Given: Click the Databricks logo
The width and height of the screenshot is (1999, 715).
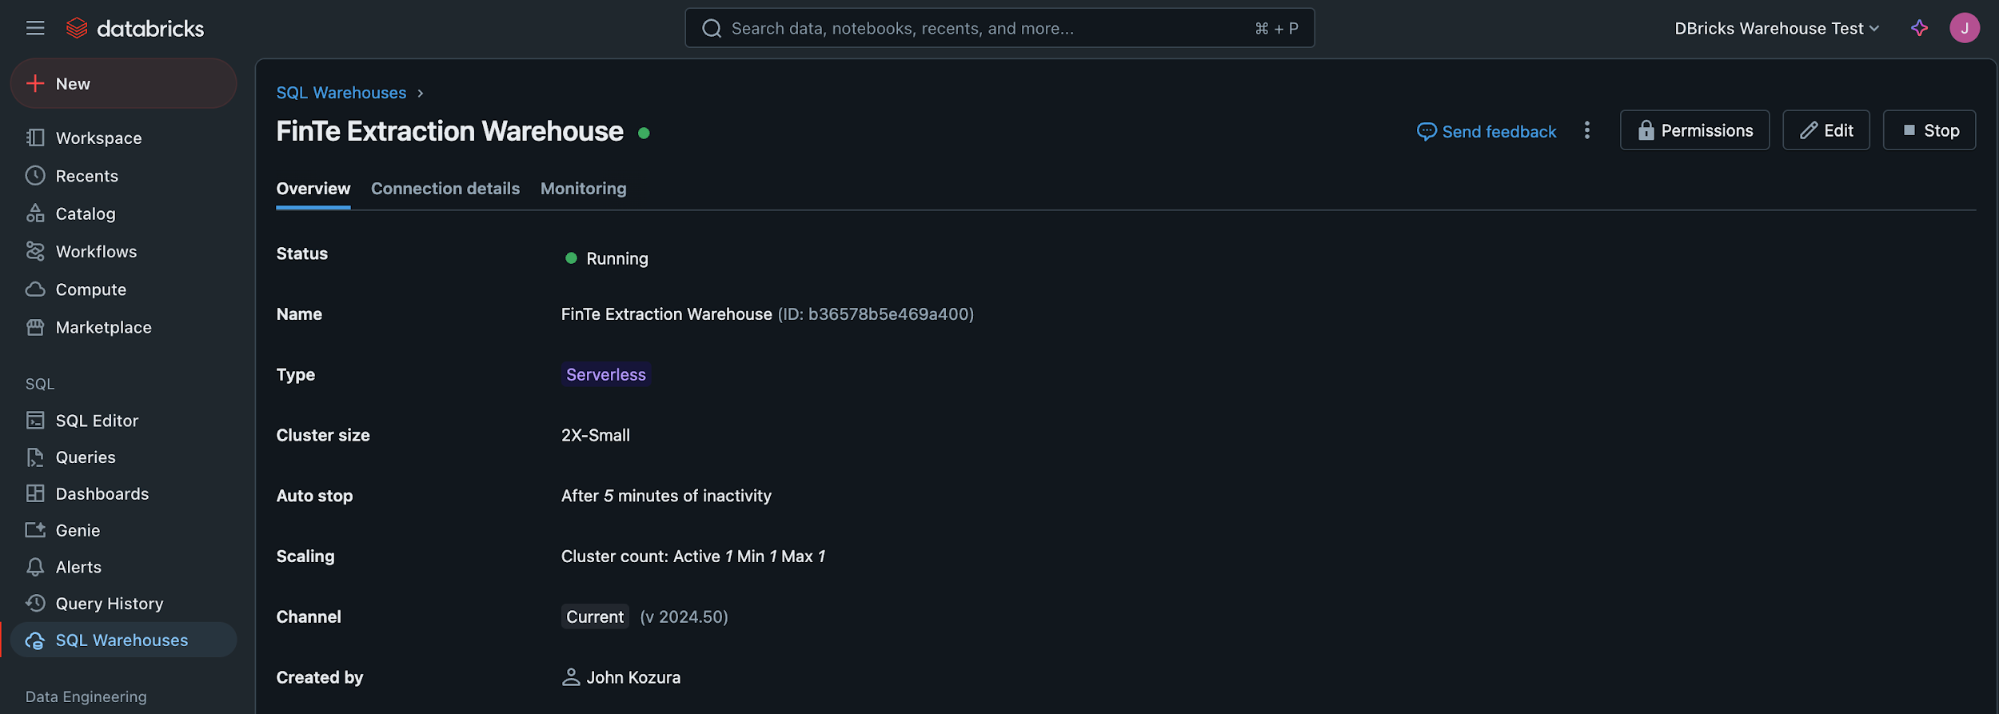Looking at the screenshot, I should click(x=135, y=28).
